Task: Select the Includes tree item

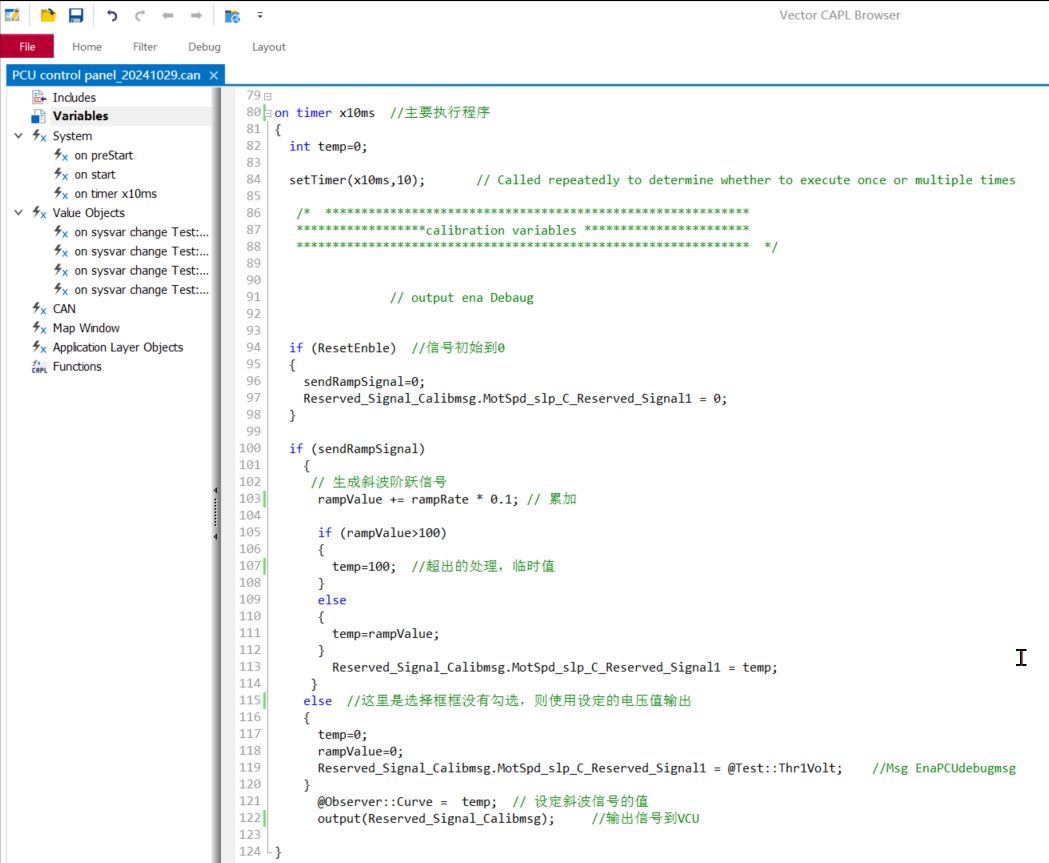Action: pos(74,98)
